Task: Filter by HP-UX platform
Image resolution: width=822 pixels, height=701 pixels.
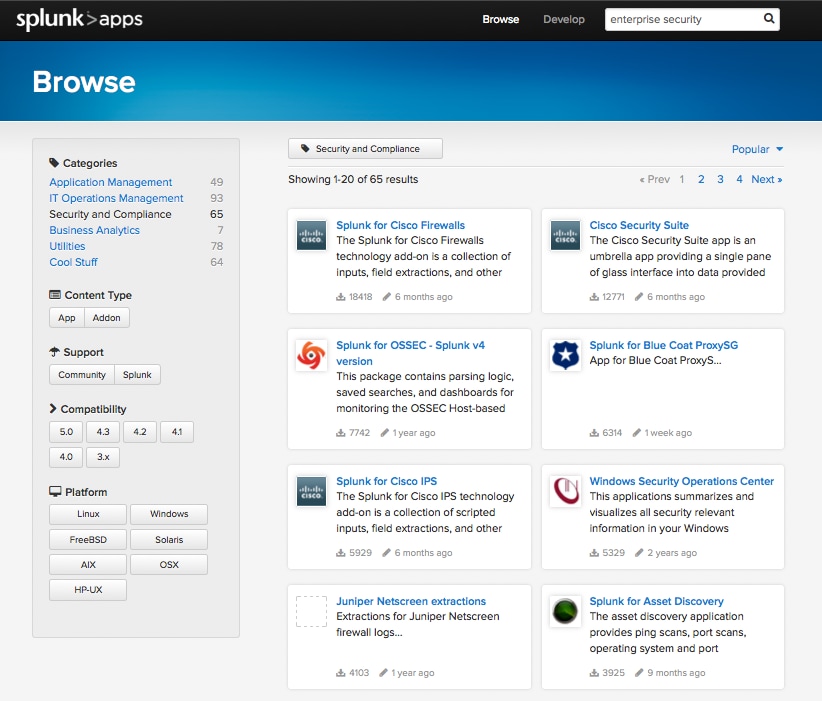Action: pyautogui.click(x=88, y=590)
